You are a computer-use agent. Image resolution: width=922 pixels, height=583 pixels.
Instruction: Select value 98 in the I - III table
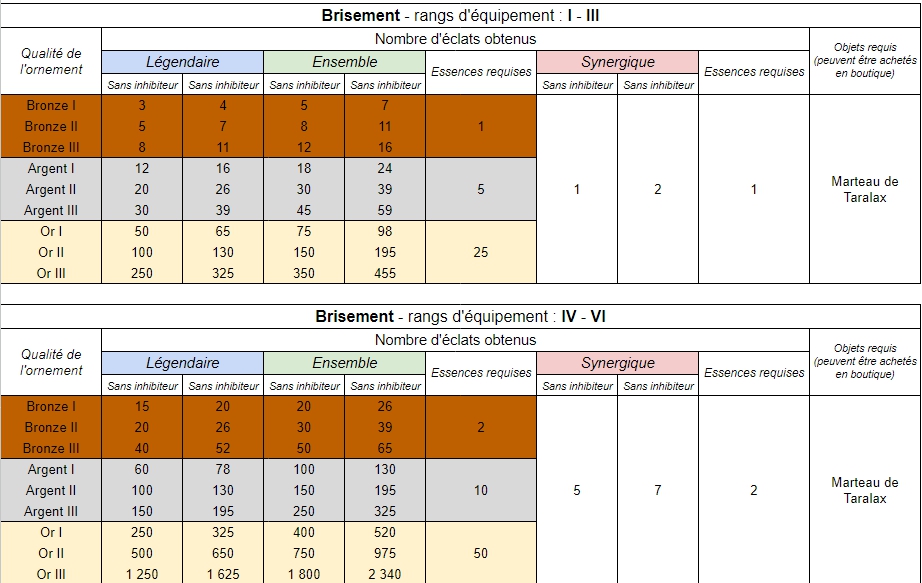coord(385,231)
